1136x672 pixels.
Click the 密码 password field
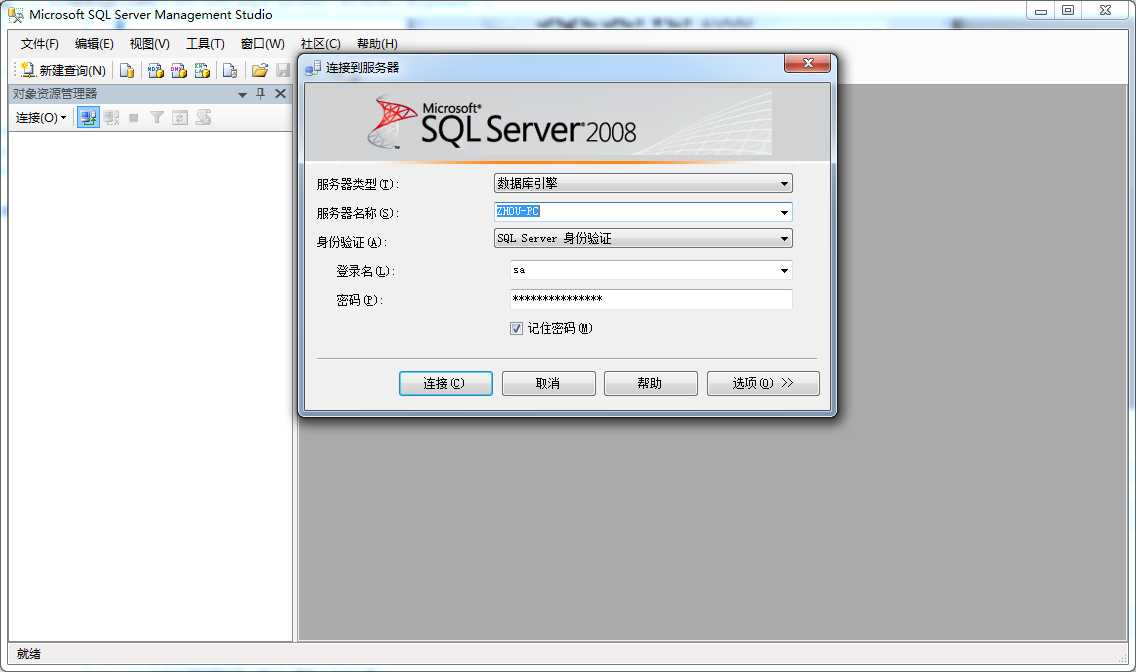point(651,299)
